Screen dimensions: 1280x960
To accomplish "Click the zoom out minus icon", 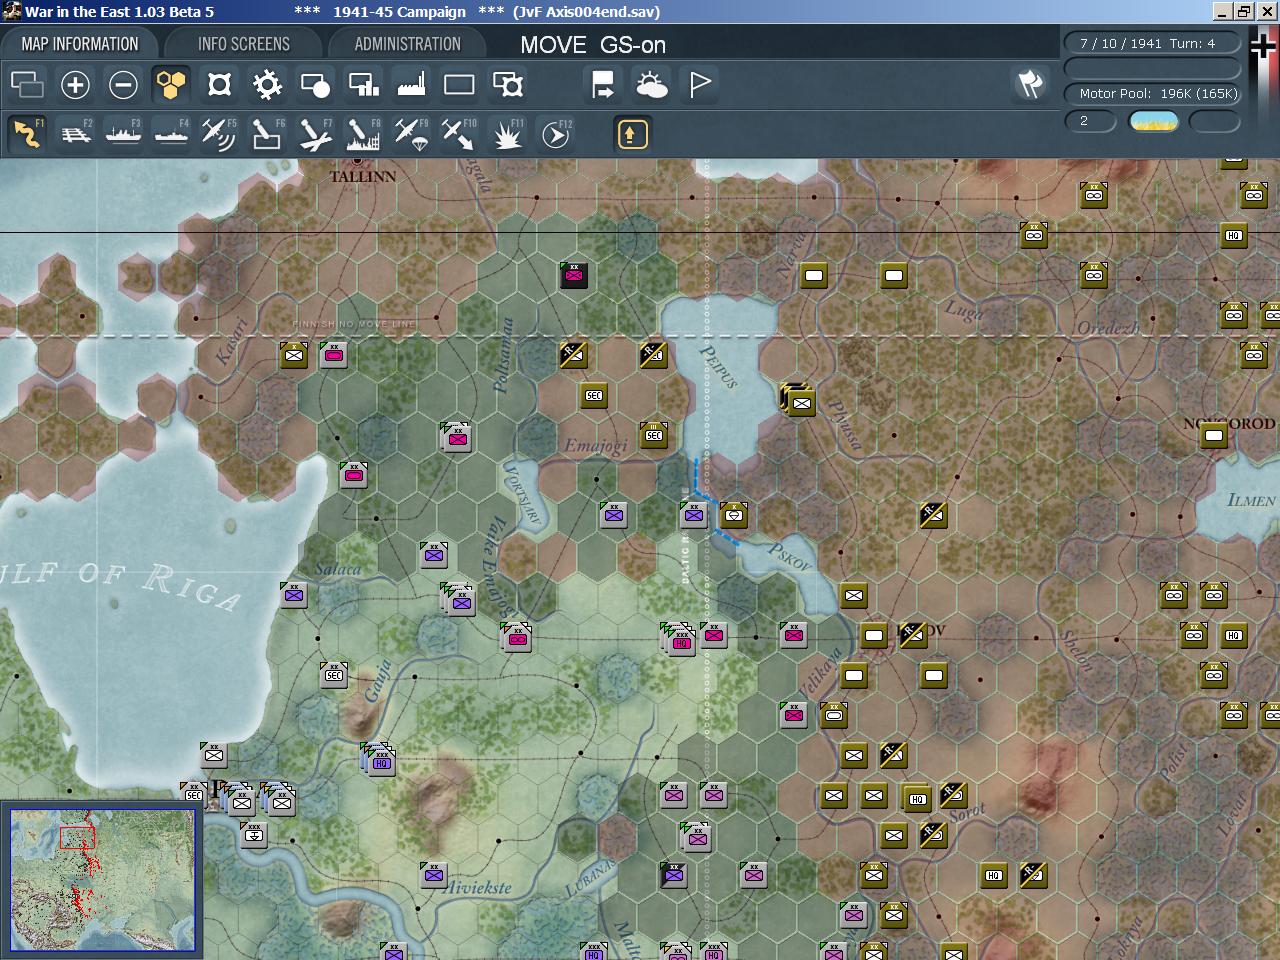I will click(123, 85).
